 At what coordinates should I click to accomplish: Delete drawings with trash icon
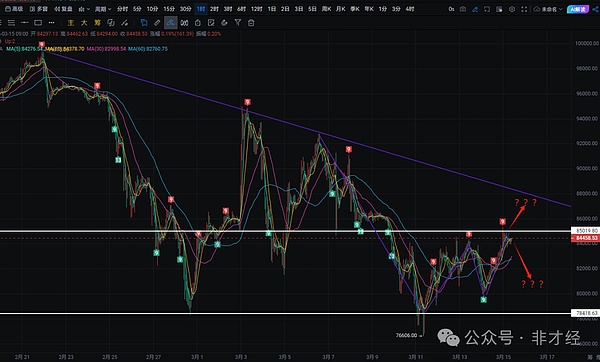pyautogui.click(x=251, y=23)
